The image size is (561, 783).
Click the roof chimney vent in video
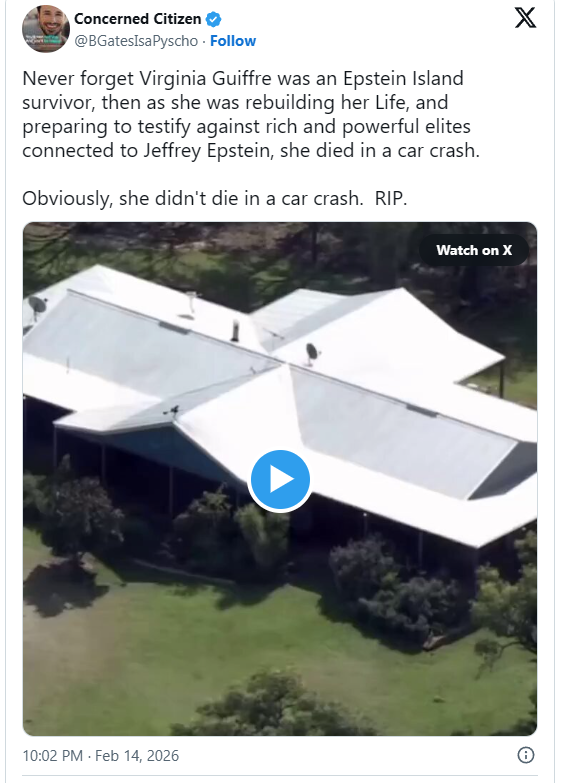click(235, 331)
